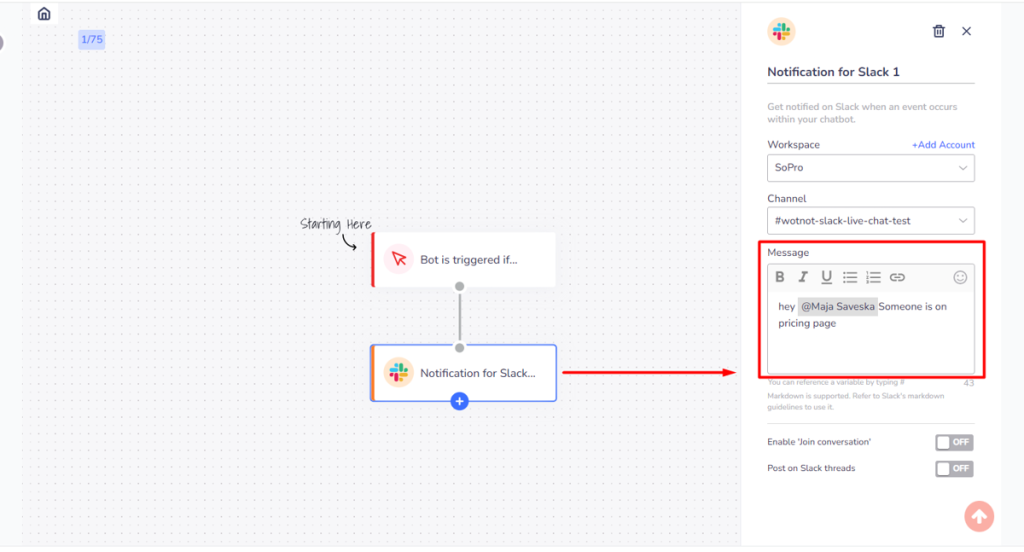Select the 'Bot is triggered if...' node

tap(464, 260)
